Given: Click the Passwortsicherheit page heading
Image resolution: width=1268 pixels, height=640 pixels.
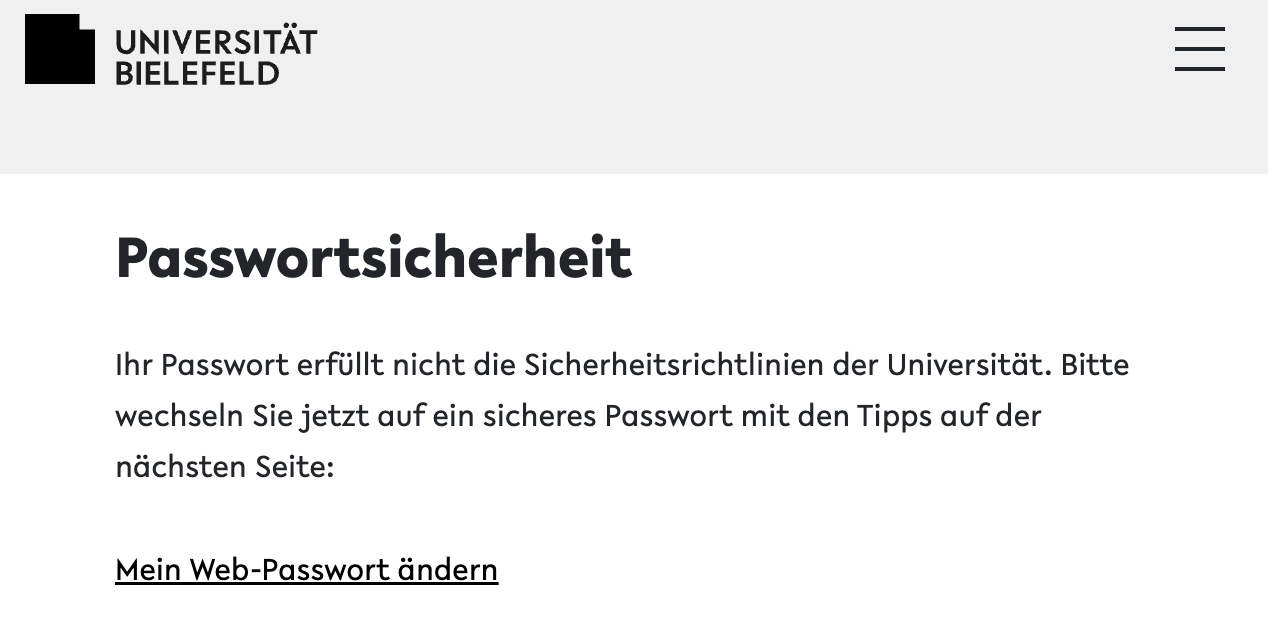Looking at the screenshot, I should tap(373, 257).
